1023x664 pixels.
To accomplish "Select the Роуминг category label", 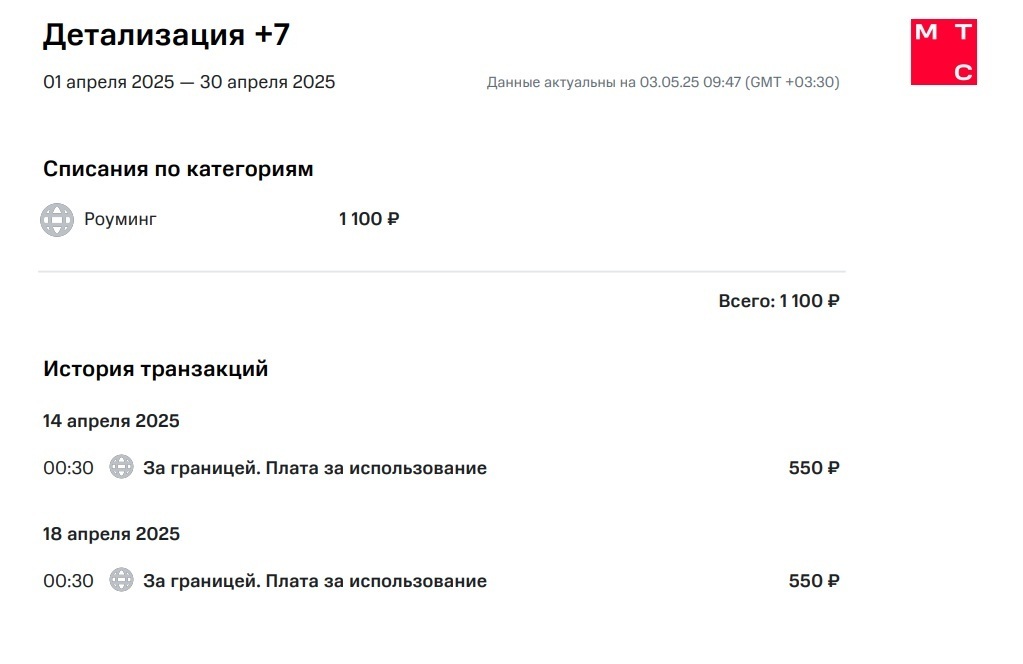I will [x=120, y=220].
